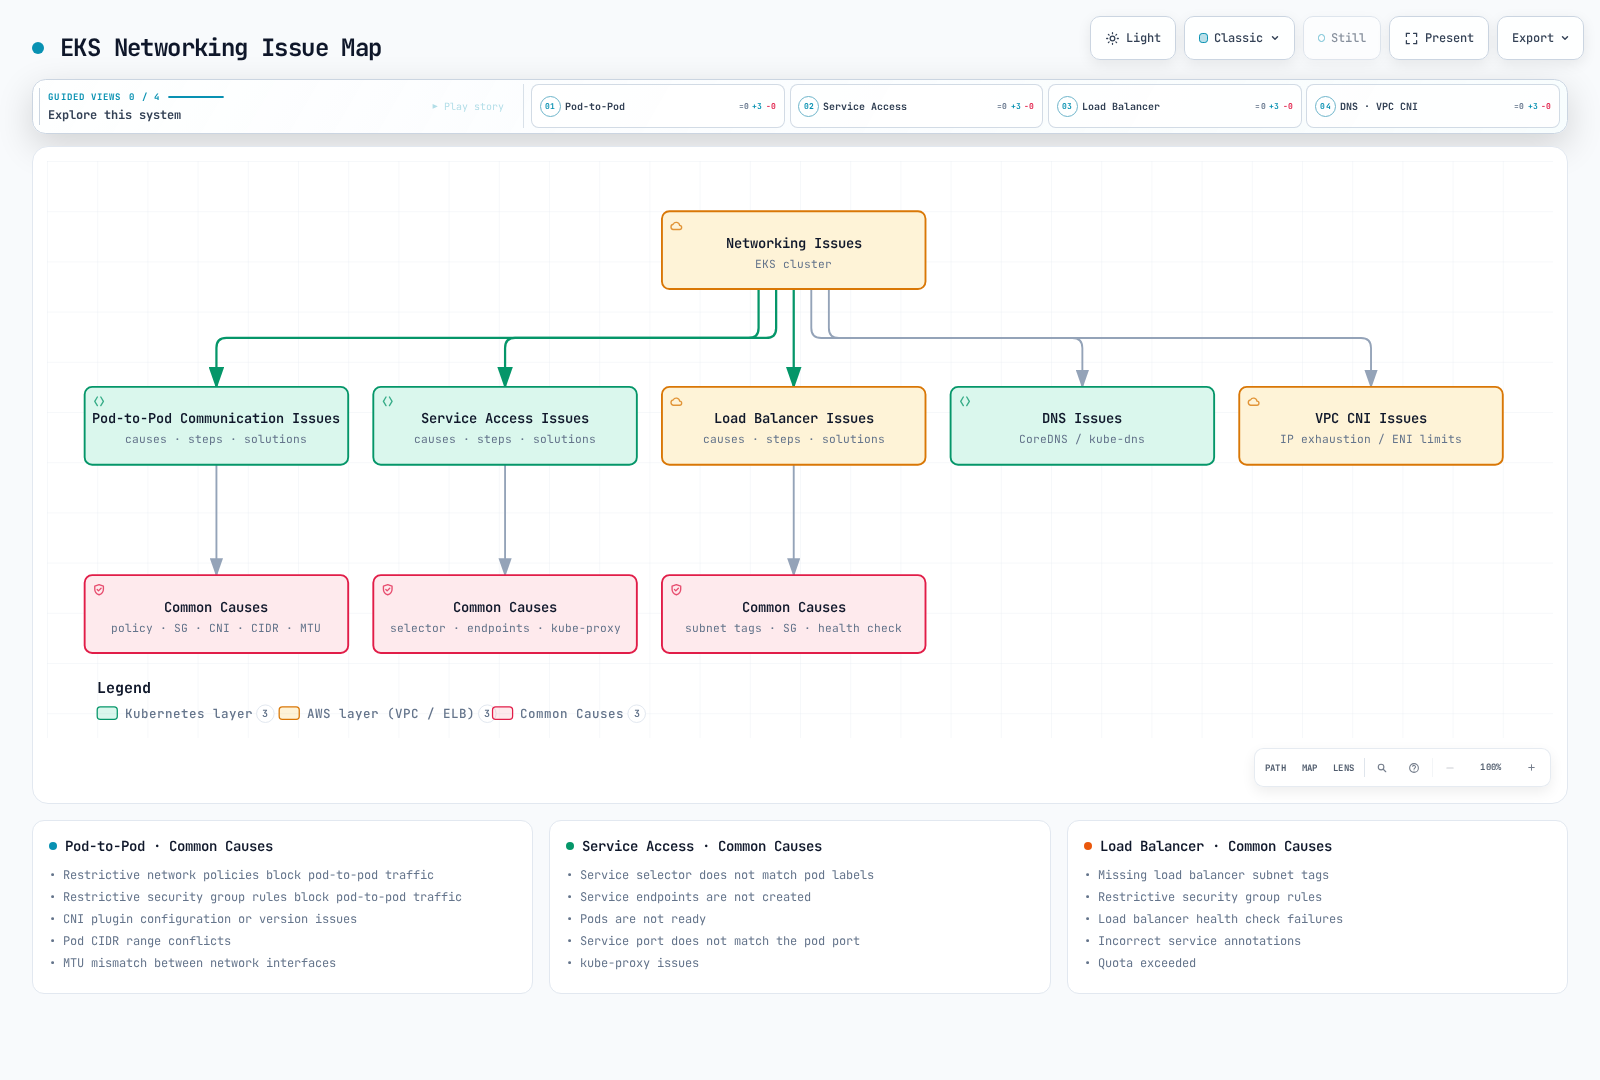The image size is (1600, 1080).
Task: Click the code icon on DNS Issues node
Action: tap(965, 401)
